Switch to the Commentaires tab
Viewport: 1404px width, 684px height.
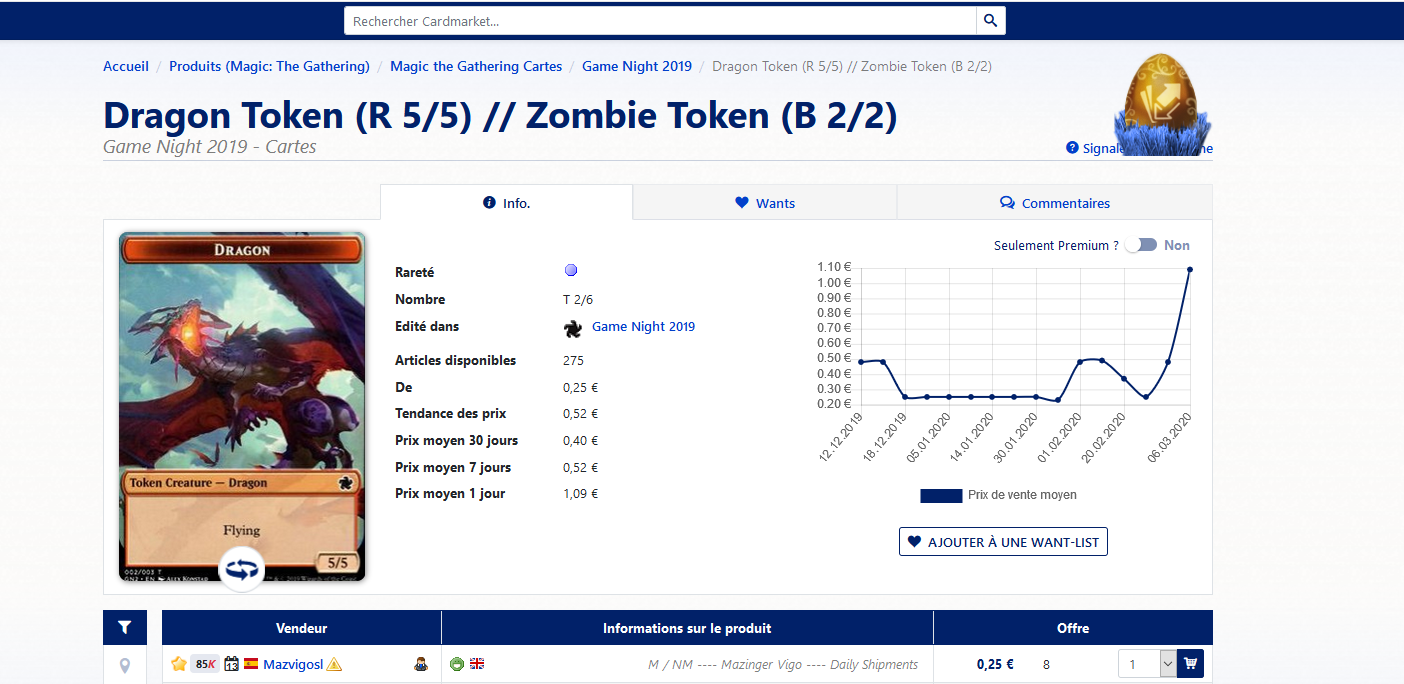click(1055, 203)
